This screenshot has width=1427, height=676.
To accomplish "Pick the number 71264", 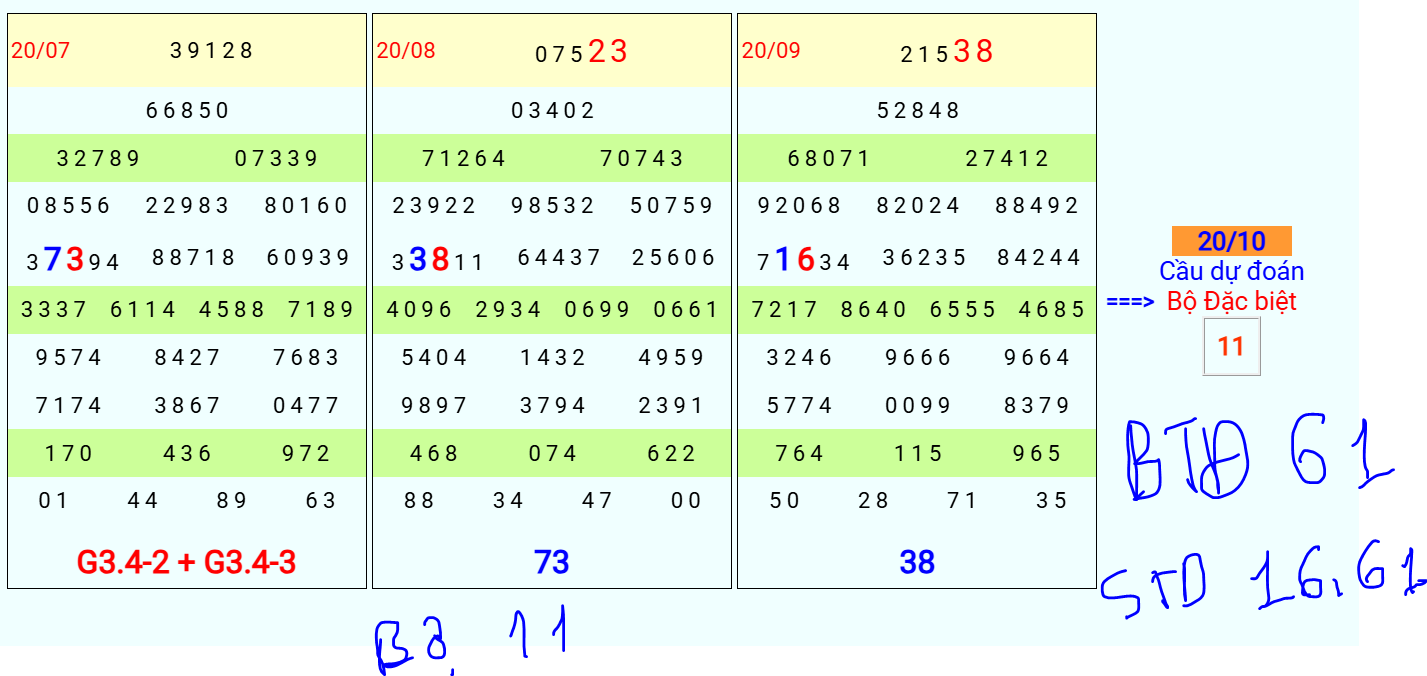I will coord(464,158).
